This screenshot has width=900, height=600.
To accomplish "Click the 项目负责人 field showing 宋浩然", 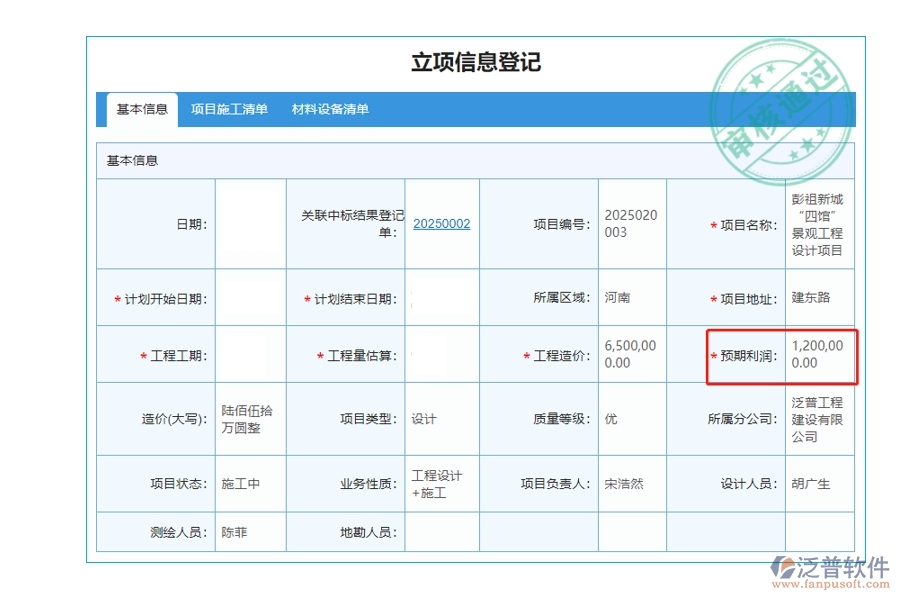I will click(x=631, y=483).
